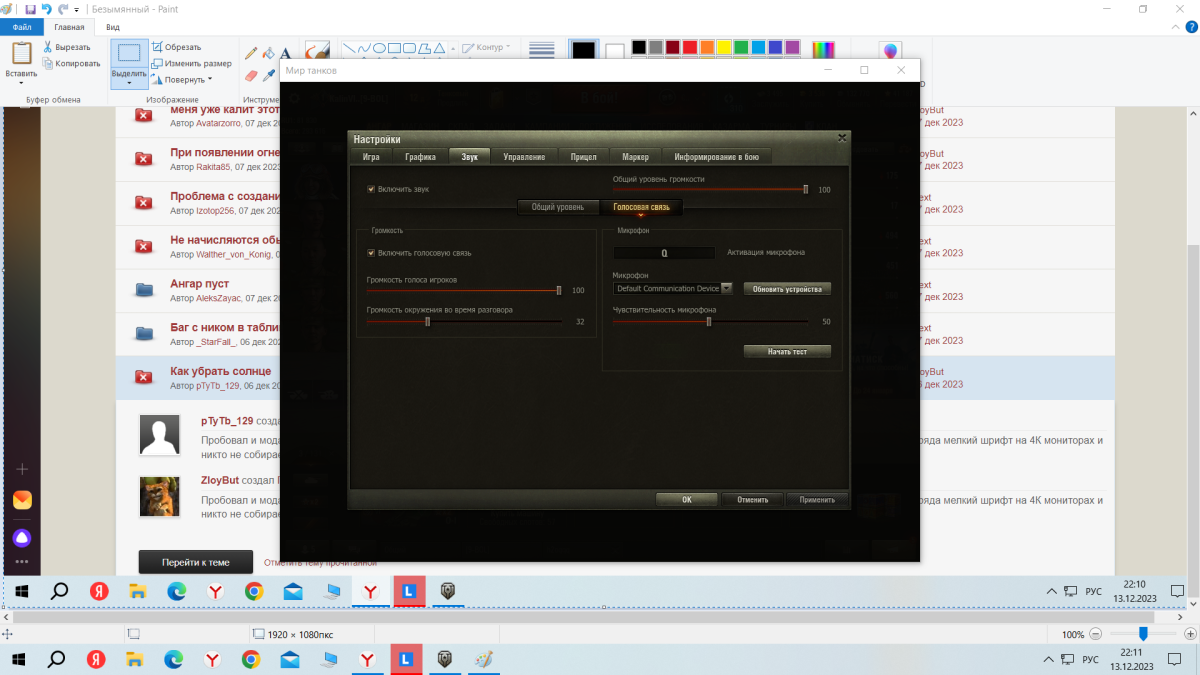Open the Brushes tool in Paint ribbon
This screenshot has width=1200, height=675.
tap(317, 49)
